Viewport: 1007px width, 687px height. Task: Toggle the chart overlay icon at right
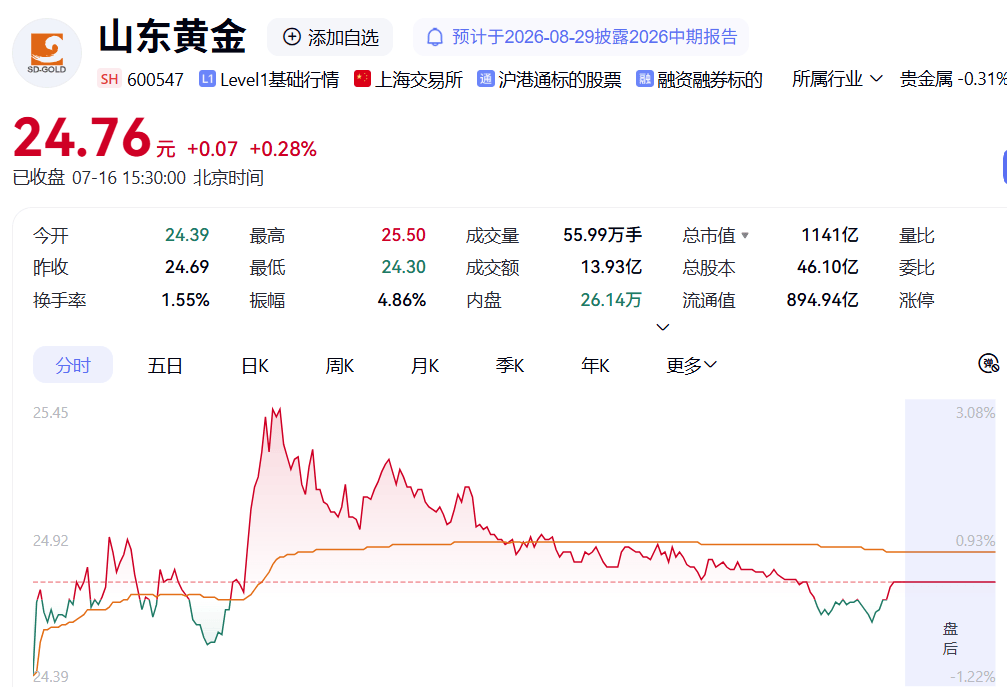click(988, 363)
